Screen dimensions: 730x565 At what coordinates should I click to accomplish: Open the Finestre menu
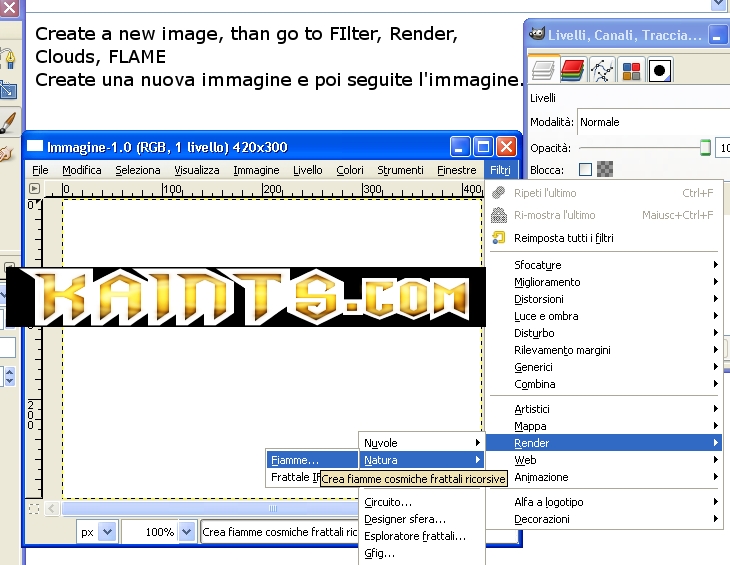[456, 170]
